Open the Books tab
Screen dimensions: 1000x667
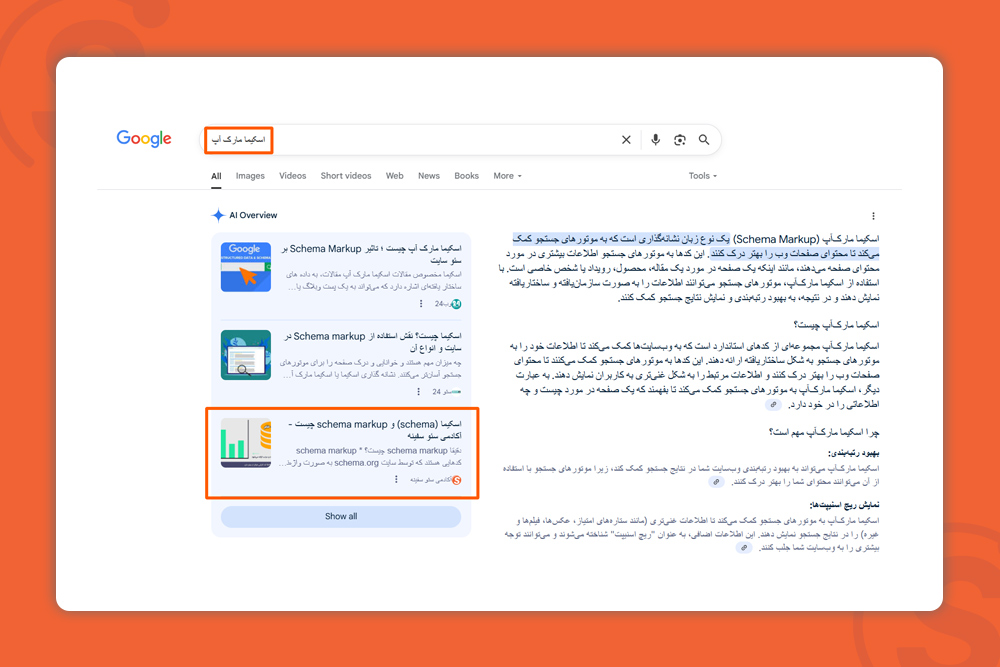point(466,176)
